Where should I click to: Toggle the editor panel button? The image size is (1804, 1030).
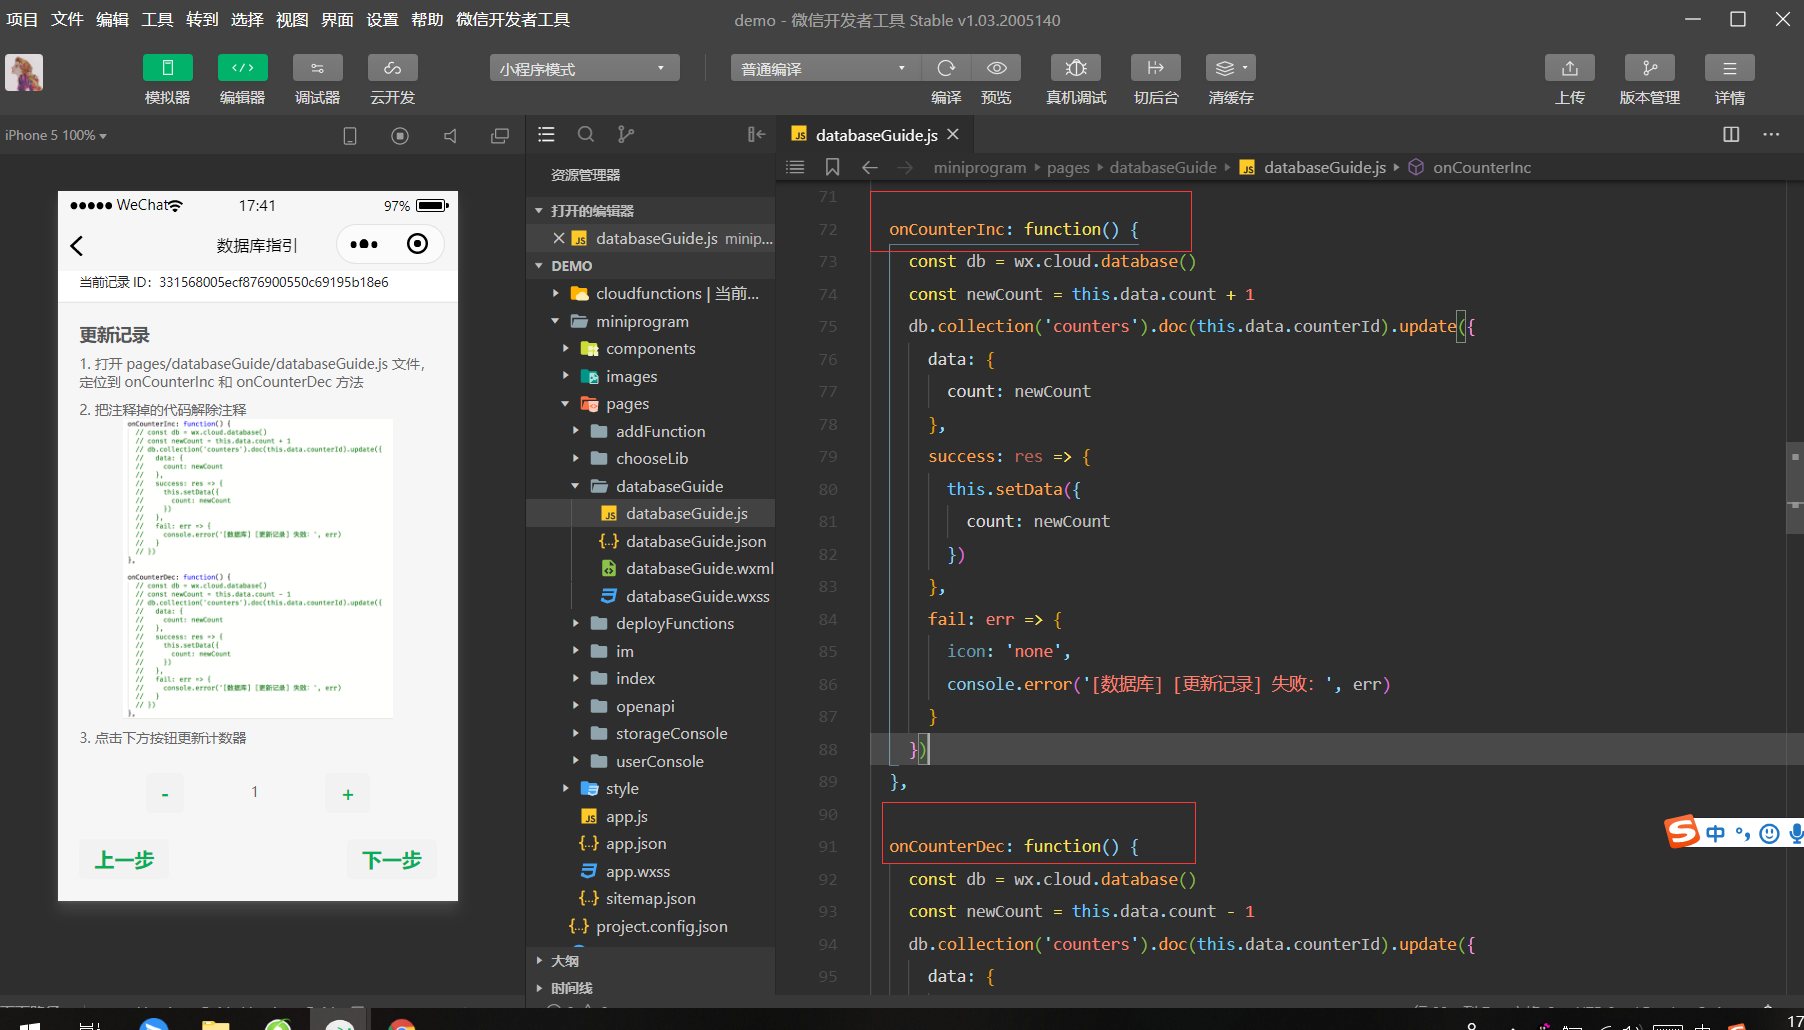point(242,68)
